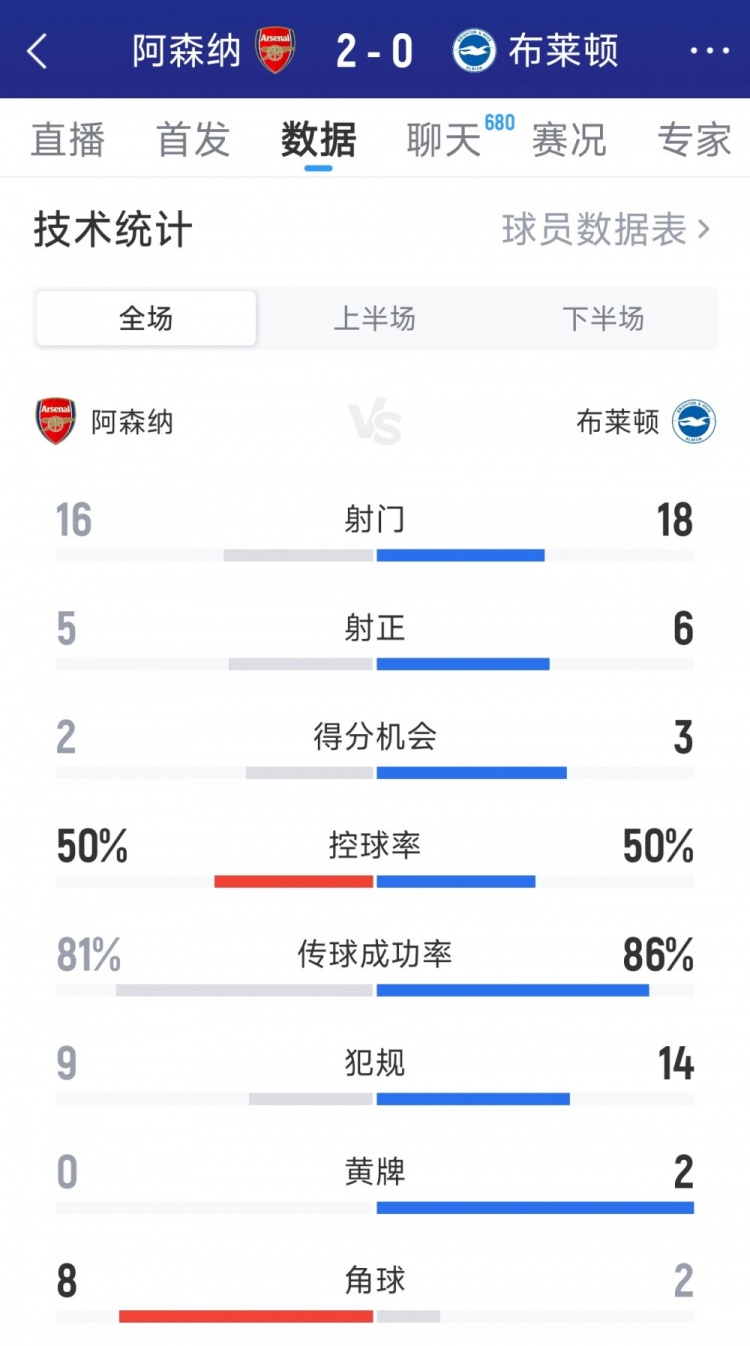Tap the 阿森纳 team name in header
The image size is (750, 1346).
[x=187, y=51]
